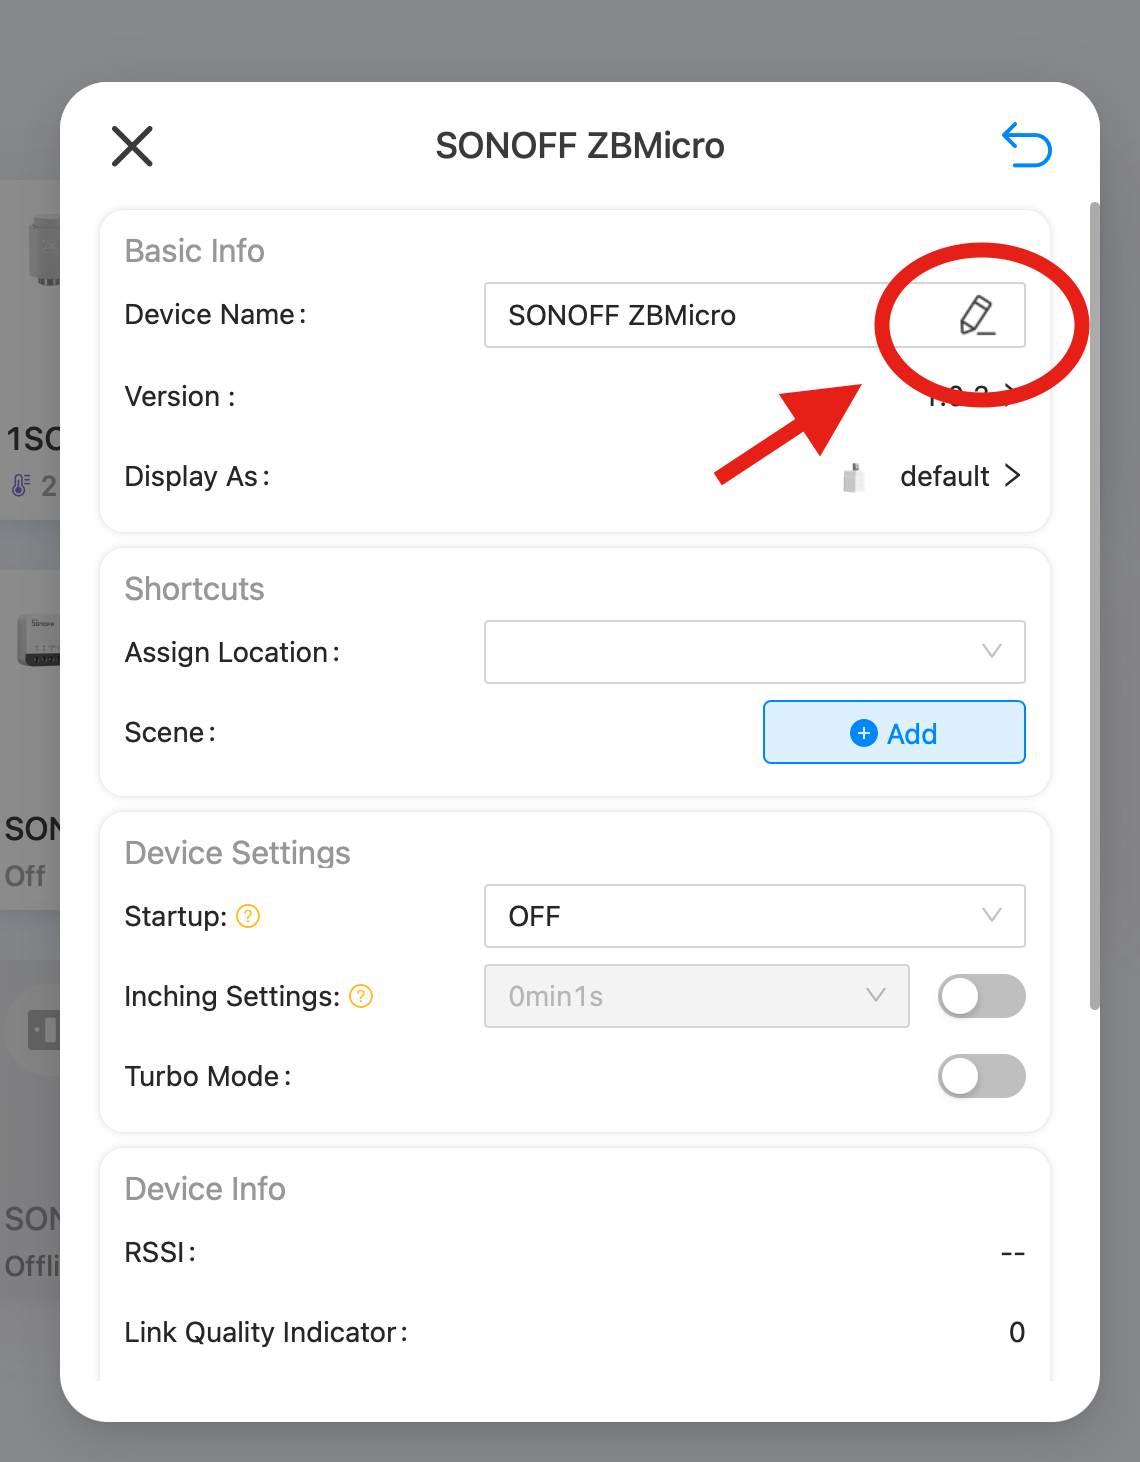Turn on Turbo Mode switch
The width and height of the screenshot is (1140, 1462).
tap(981, 1076)
